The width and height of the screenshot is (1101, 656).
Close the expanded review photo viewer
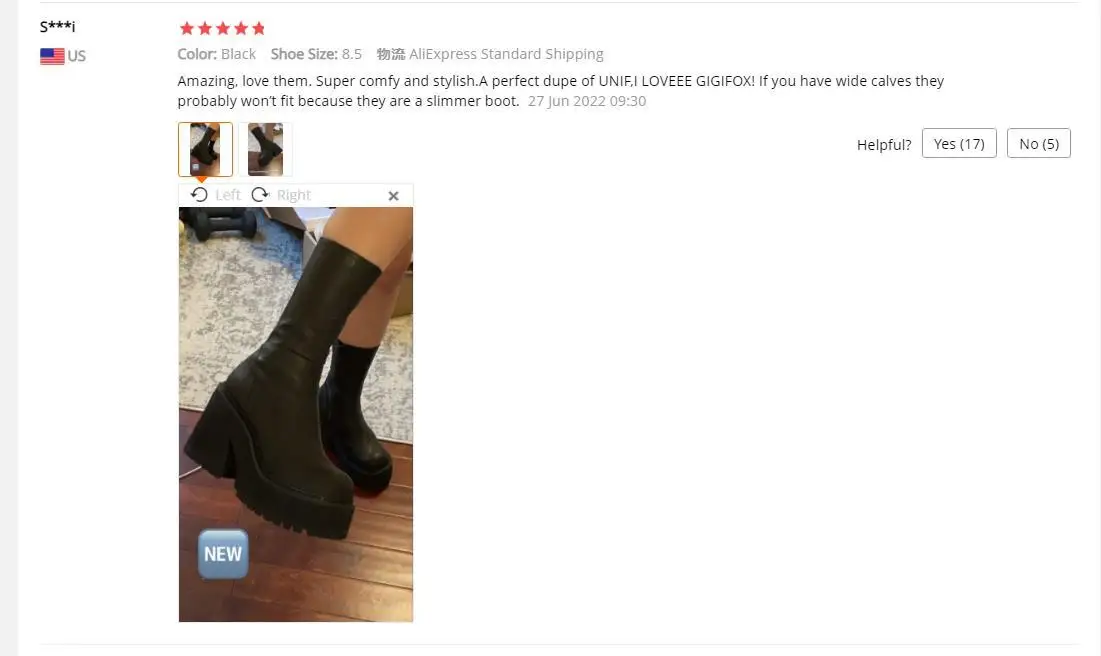pyautogui.click(x=393, y=196)
